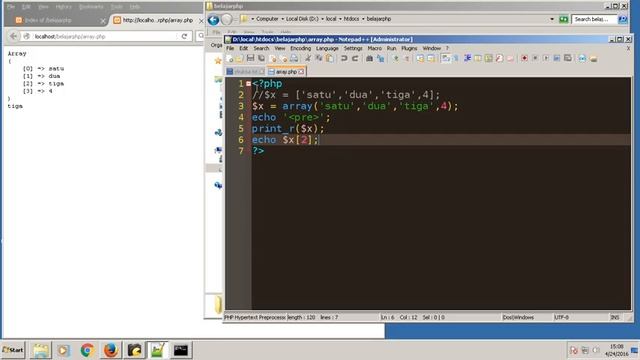
Task: Close the array.php Firefox tab
Action: coord(201,20)
